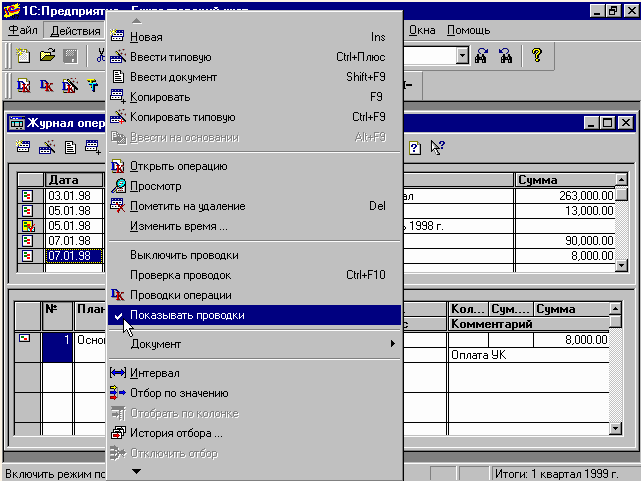Select the 03.01.98 date row
This screenshot has width=641, height=481.
[x=72, y=197]
